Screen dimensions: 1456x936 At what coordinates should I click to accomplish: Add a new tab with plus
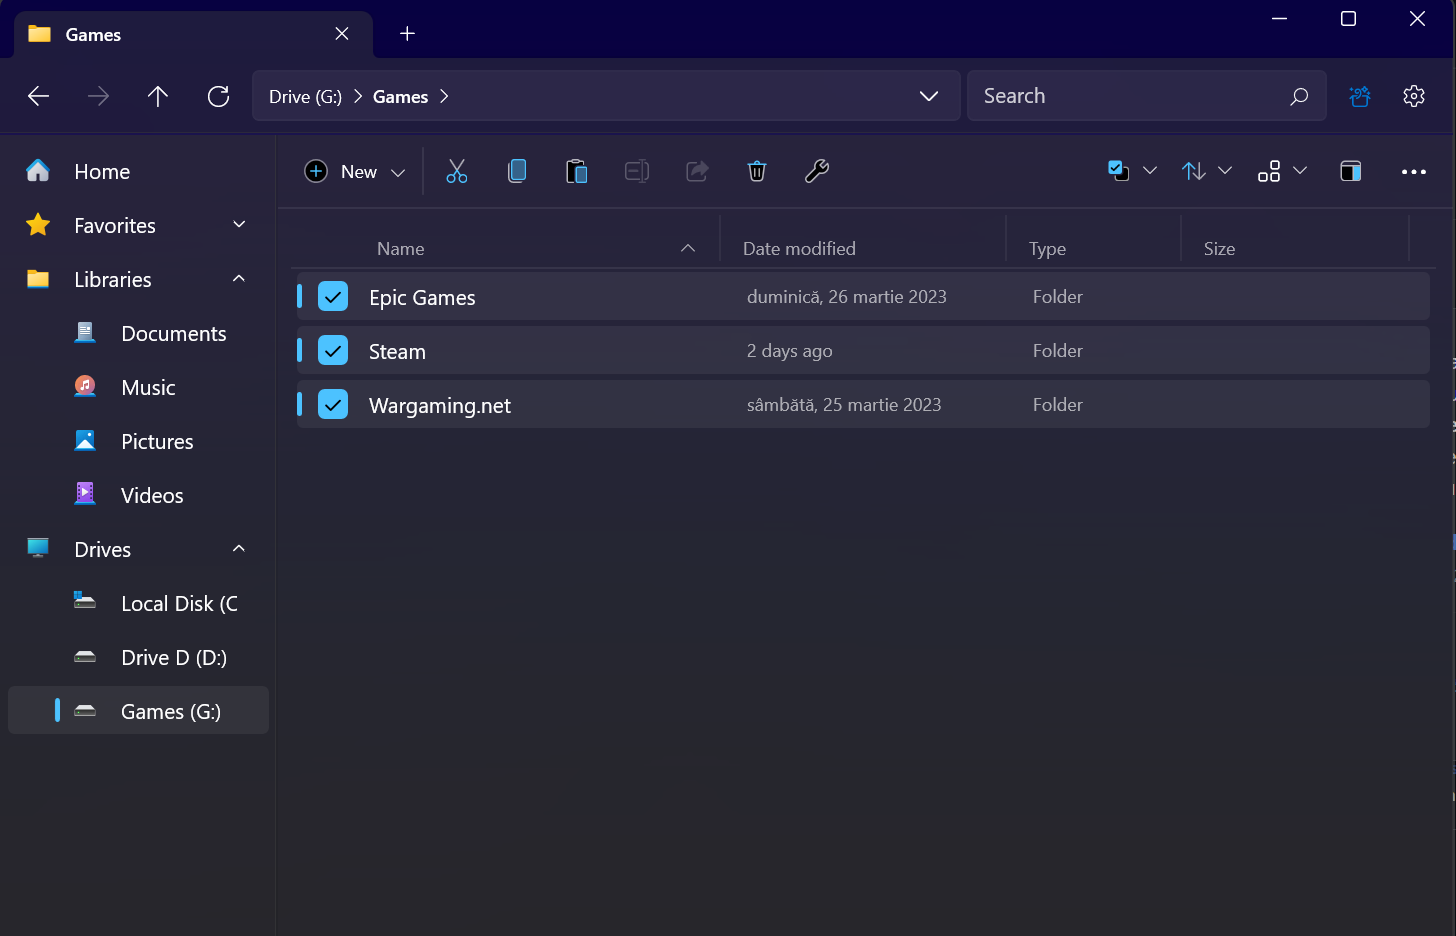(407, 34)
